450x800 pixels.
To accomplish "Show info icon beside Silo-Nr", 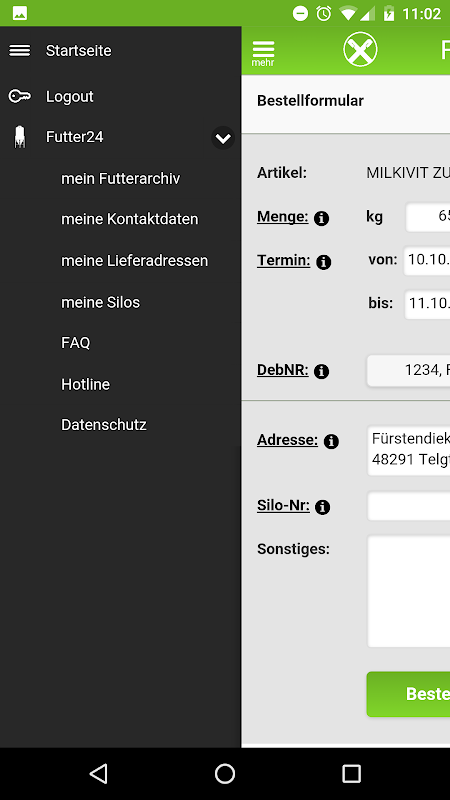I will coord(322,507).
